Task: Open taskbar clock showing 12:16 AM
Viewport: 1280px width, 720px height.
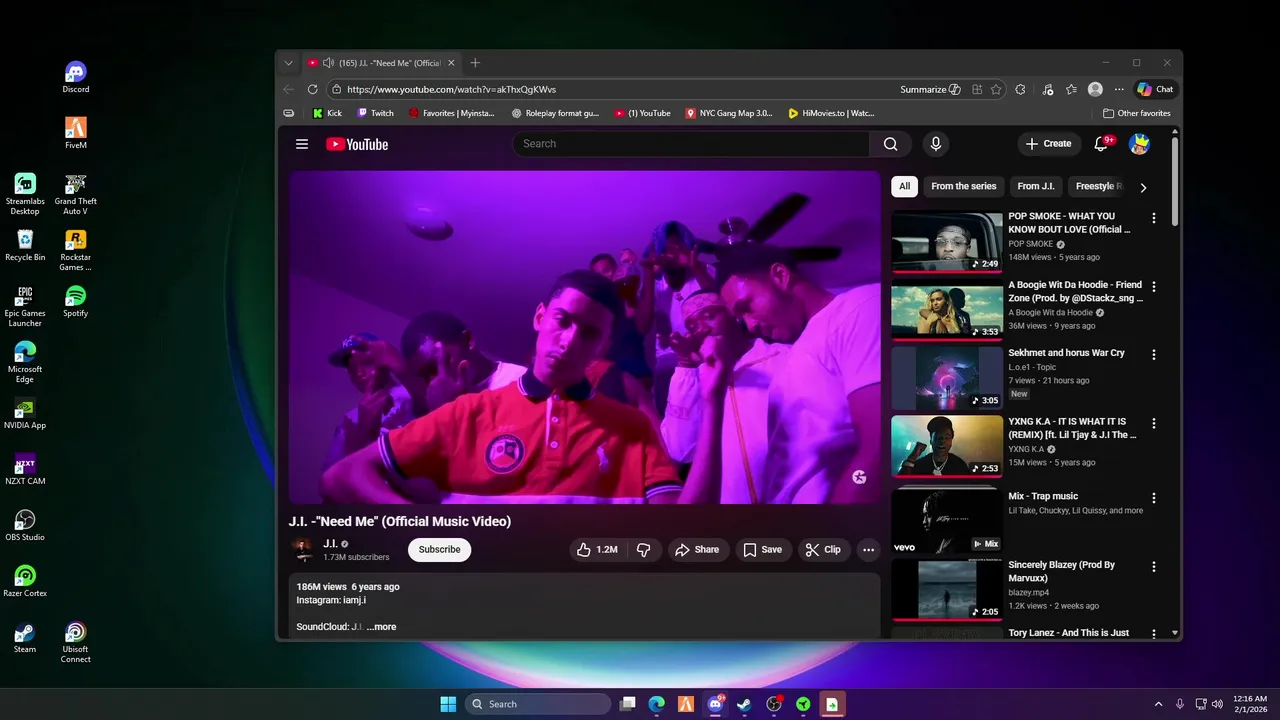Action: tap(1250, 704)
